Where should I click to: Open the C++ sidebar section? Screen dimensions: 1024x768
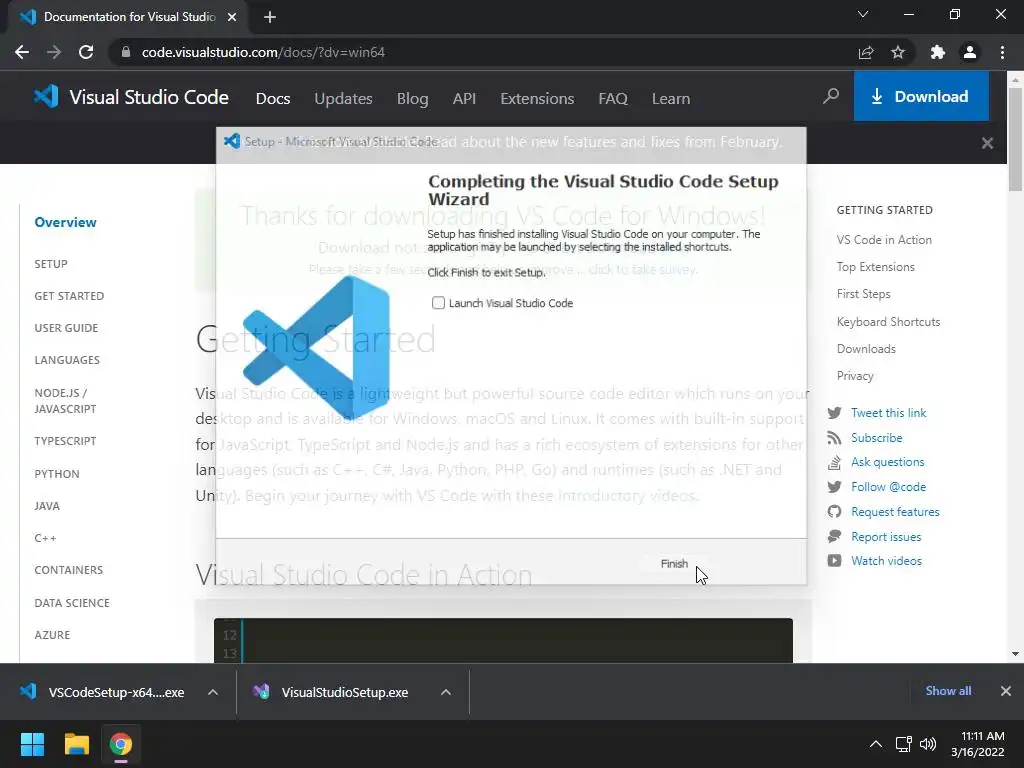pyautogui.click(x=45, y=538)
